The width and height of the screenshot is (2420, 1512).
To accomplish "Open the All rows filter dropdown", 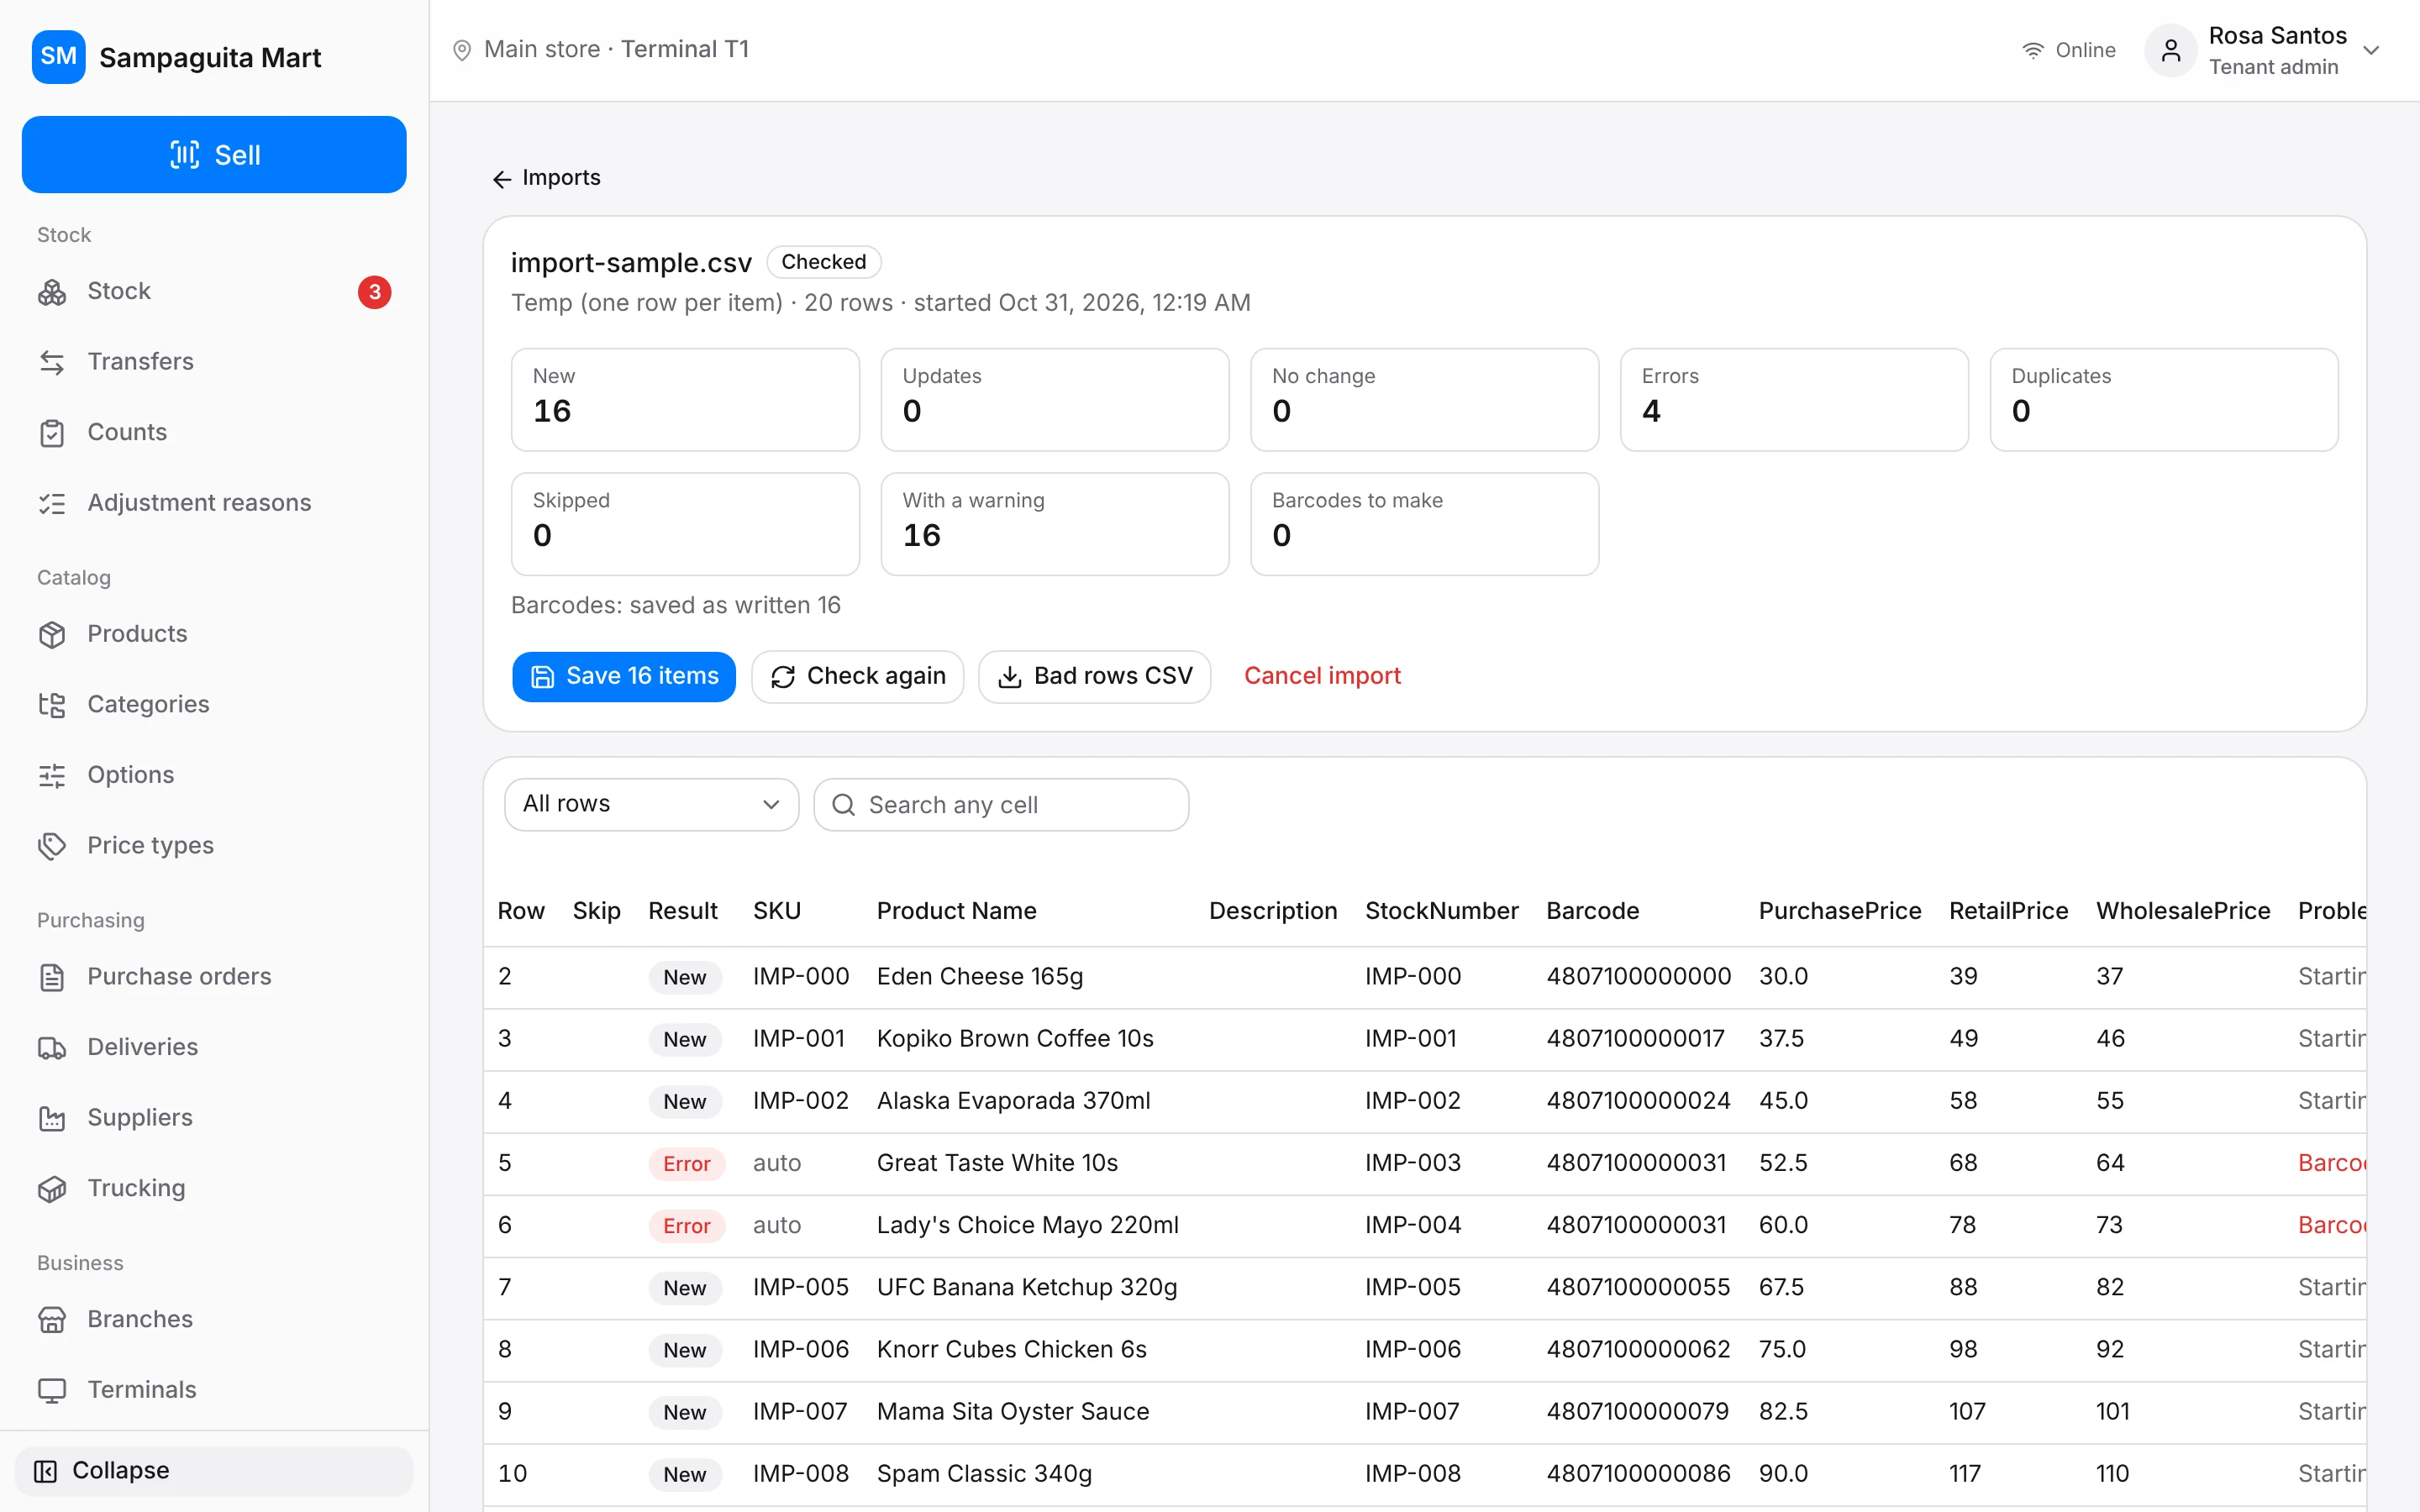I will coord(652,804).
